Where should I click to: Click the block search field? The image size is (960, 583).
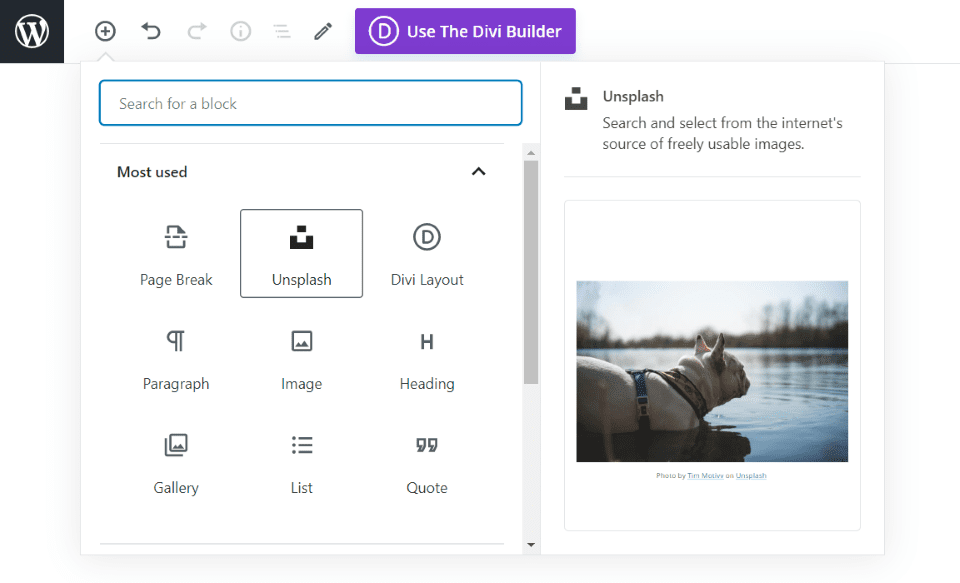click(x=310, y=103)
